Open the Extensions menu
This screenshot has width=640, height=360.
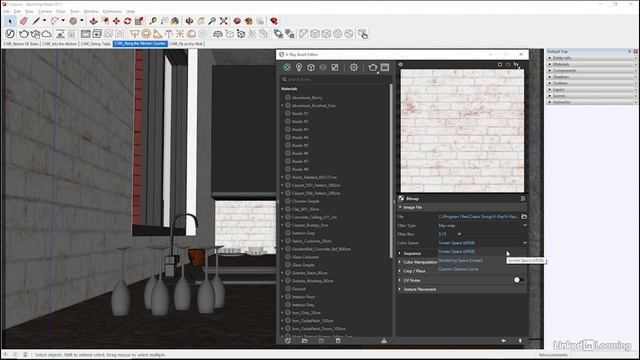click(x=112, y=11)
